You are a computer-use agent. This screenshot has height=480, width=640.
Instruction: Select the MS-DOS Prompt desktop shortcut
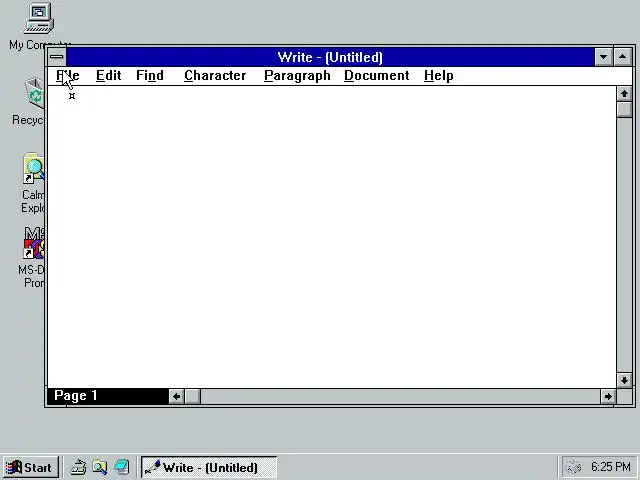[x=34, y=243]
